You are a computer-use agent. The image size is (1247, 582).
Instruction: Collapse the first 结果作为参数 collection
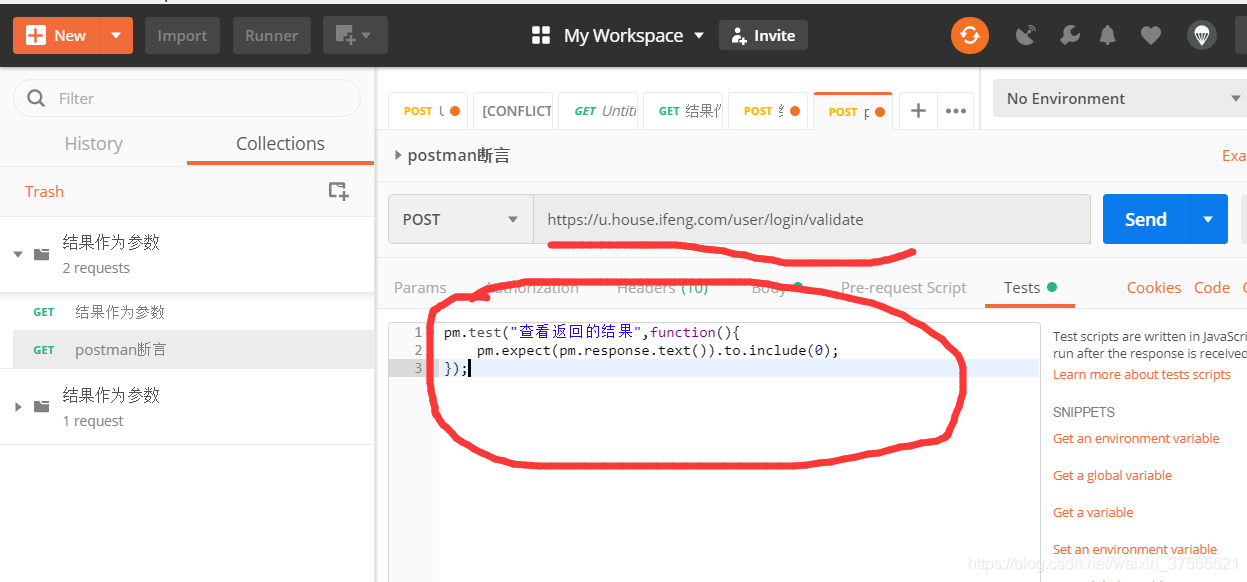coord(18,254)
